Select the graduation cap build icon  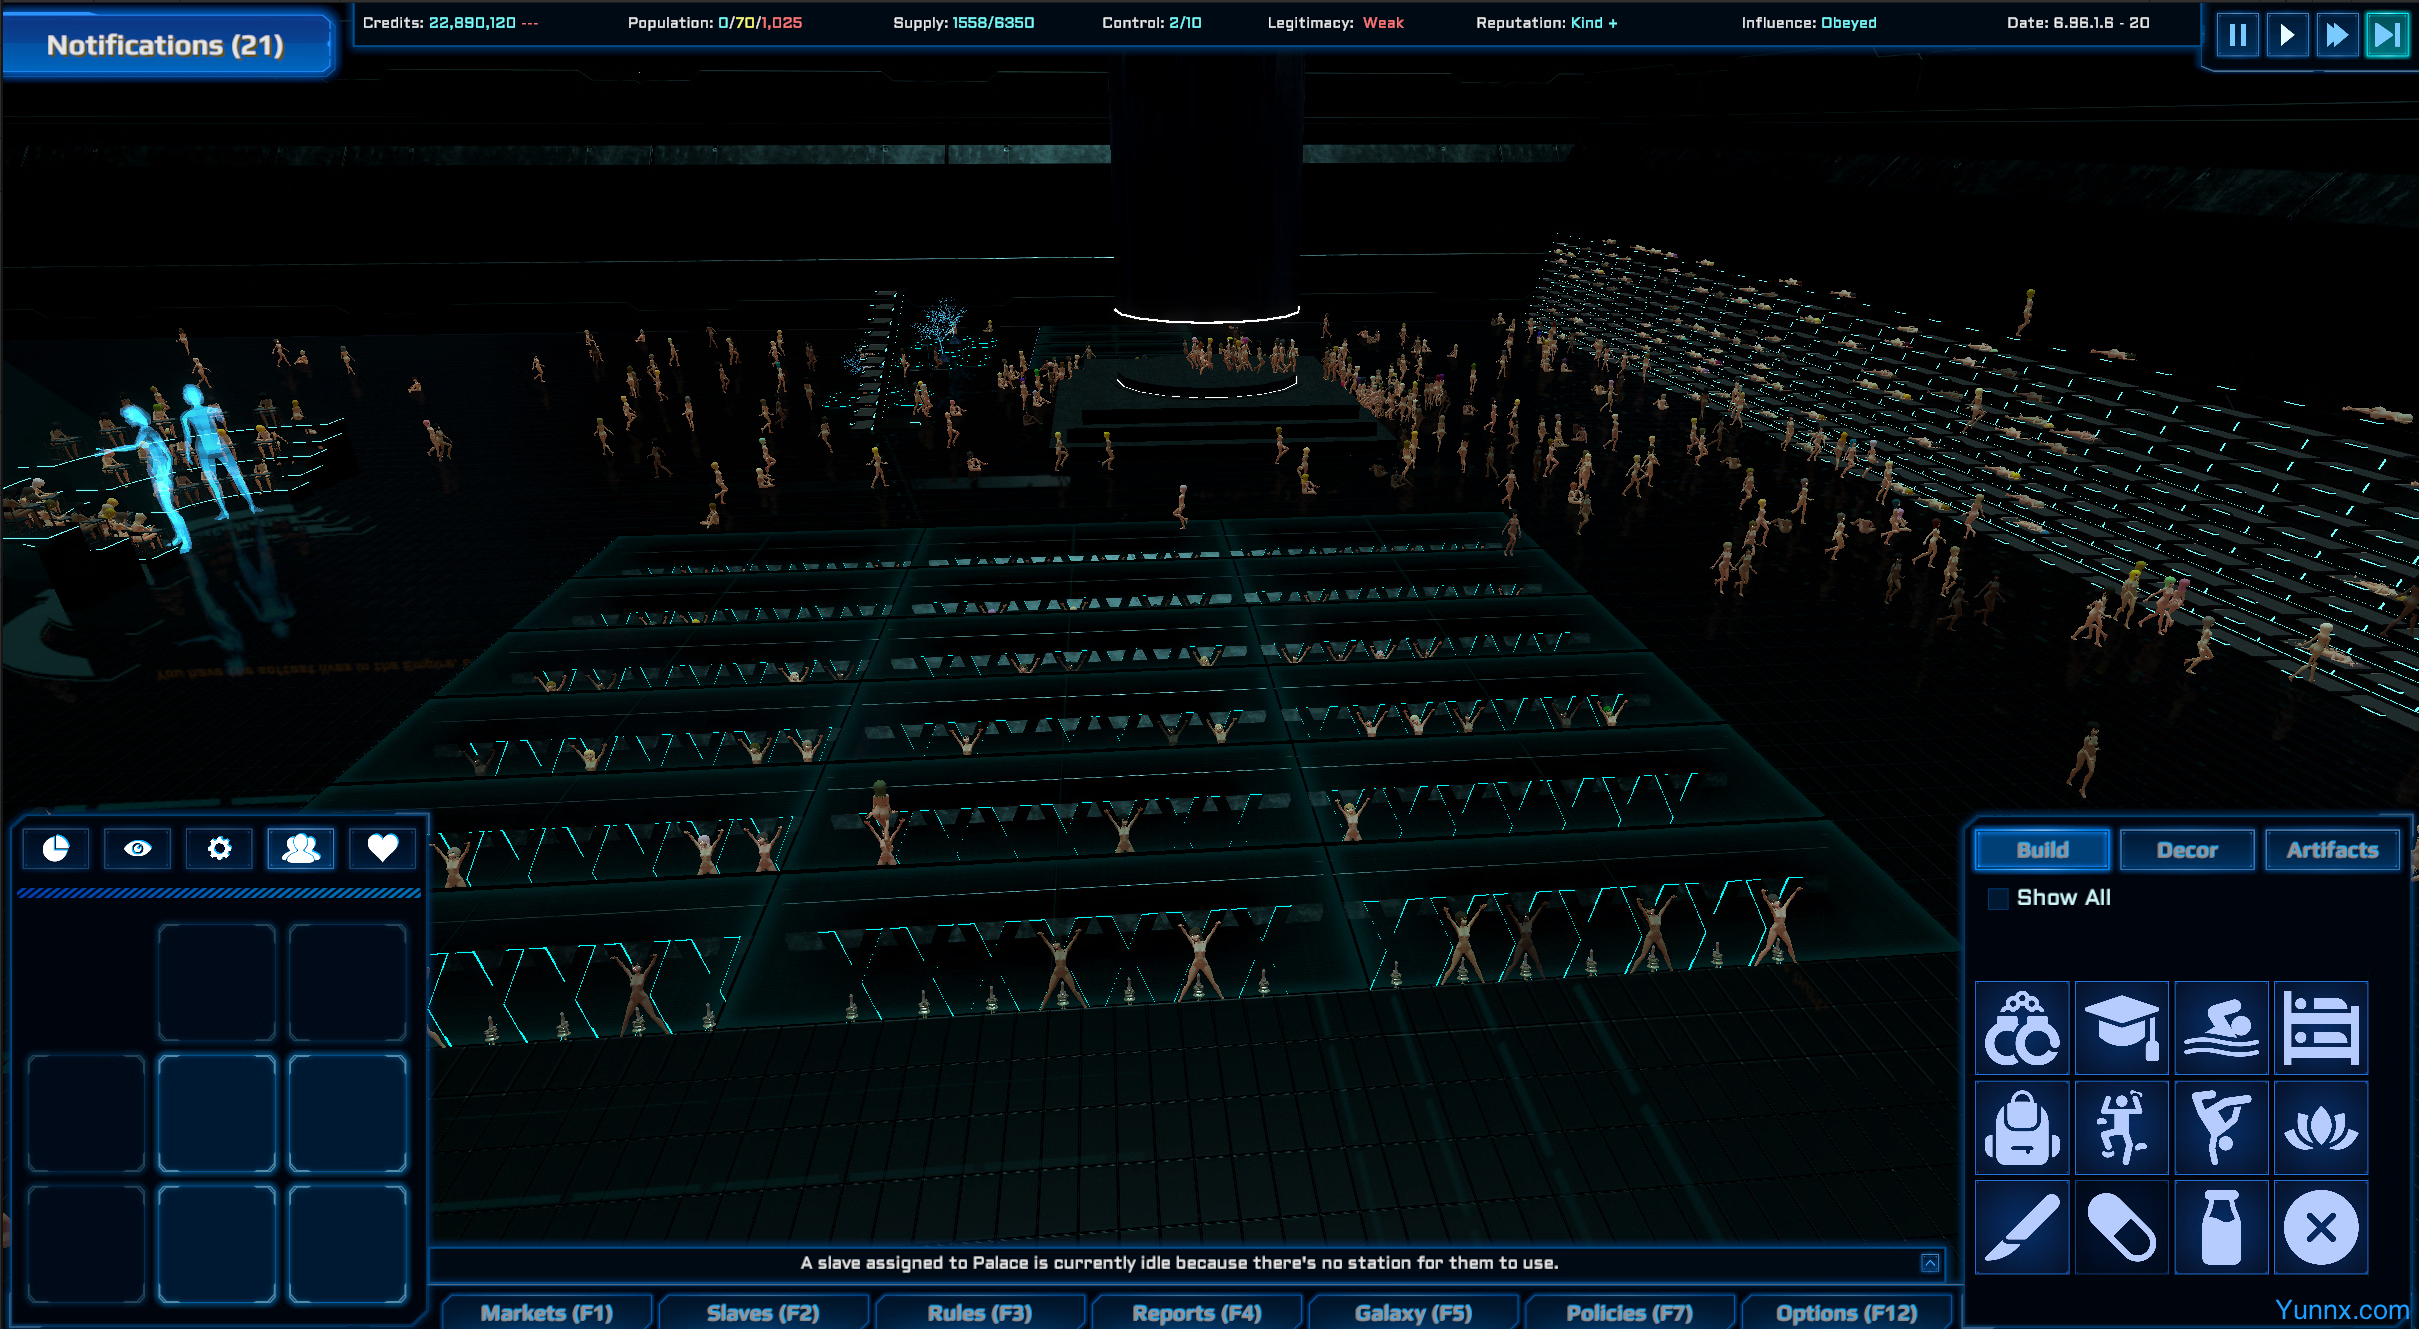pos(2121,1028)
